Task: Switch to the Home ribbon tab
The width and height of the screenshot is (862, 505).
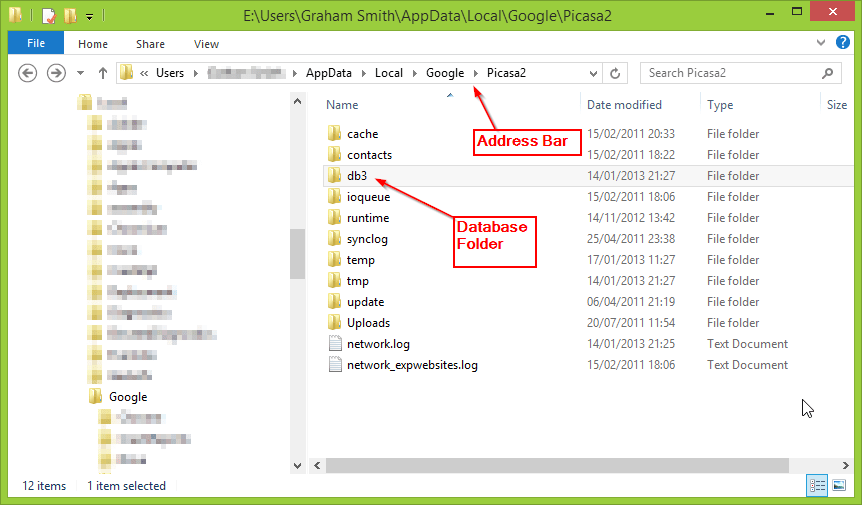Action: (93, 44)
